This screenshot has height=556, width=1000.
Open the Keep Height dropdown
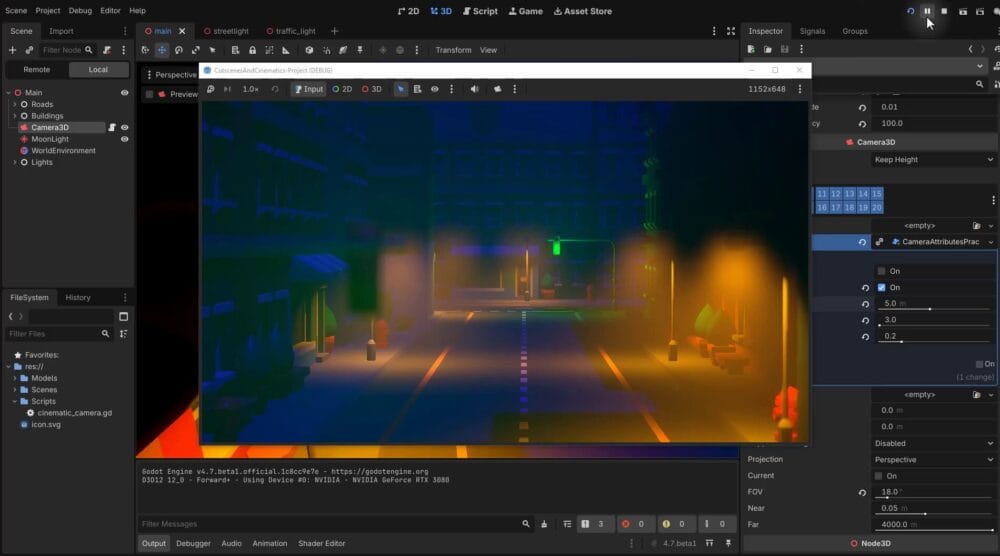(x=933, y=159)
